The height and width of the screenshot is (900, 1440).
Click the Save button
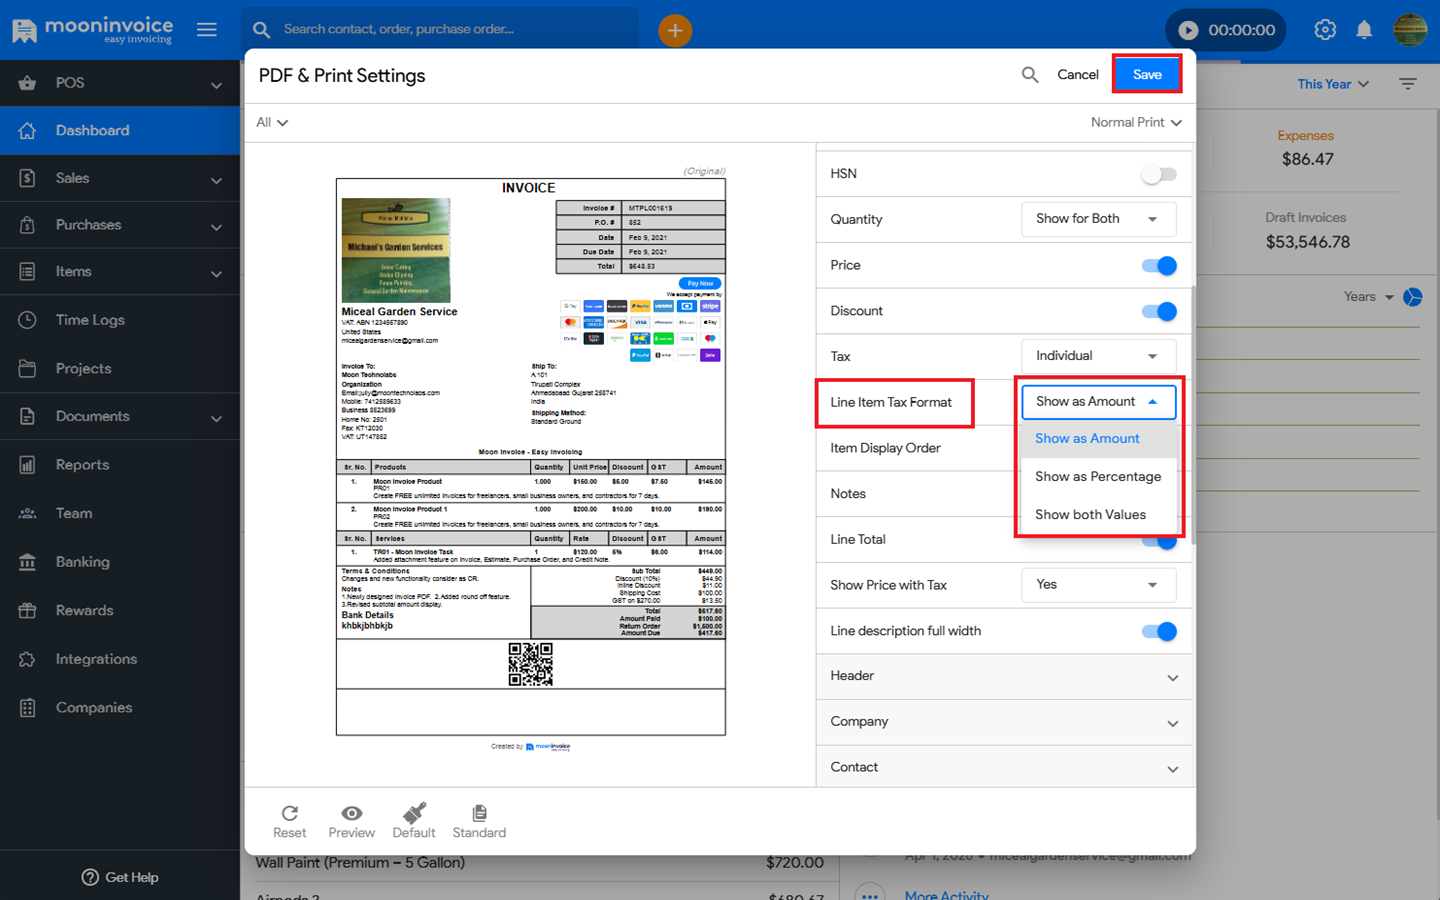tap(1147, 75)
